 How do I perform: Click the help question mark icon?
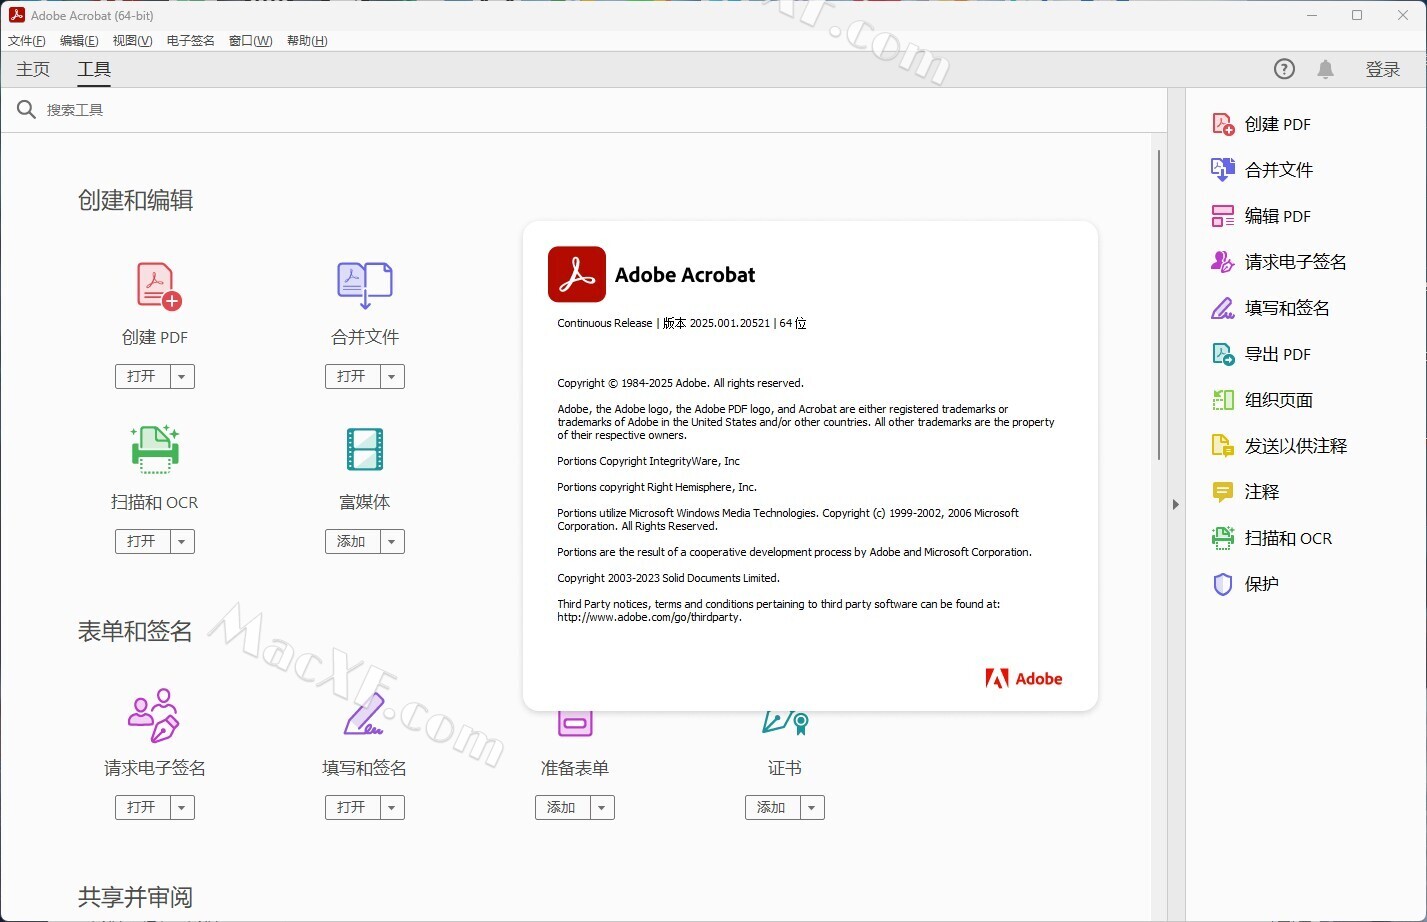click(x=1284, y=69)
